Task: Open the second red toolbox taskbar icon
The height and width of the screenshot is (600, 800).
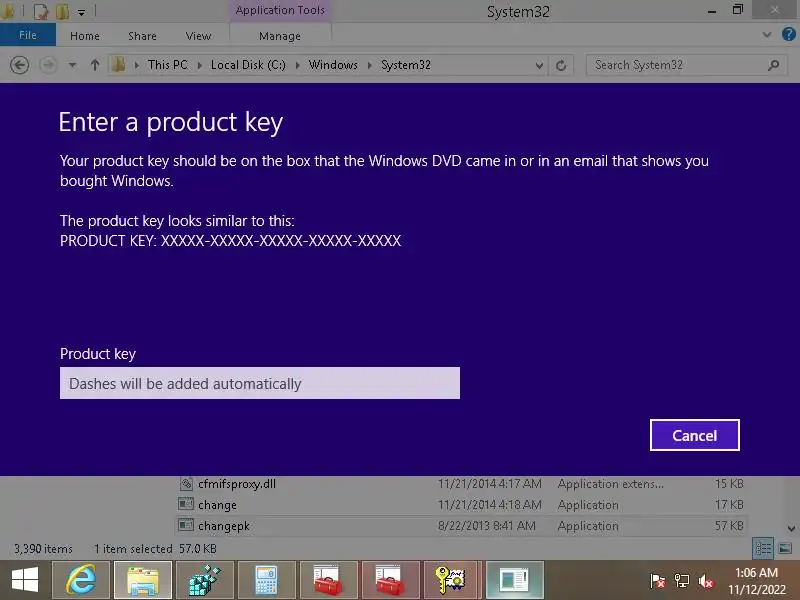Action: coord(390,580)
